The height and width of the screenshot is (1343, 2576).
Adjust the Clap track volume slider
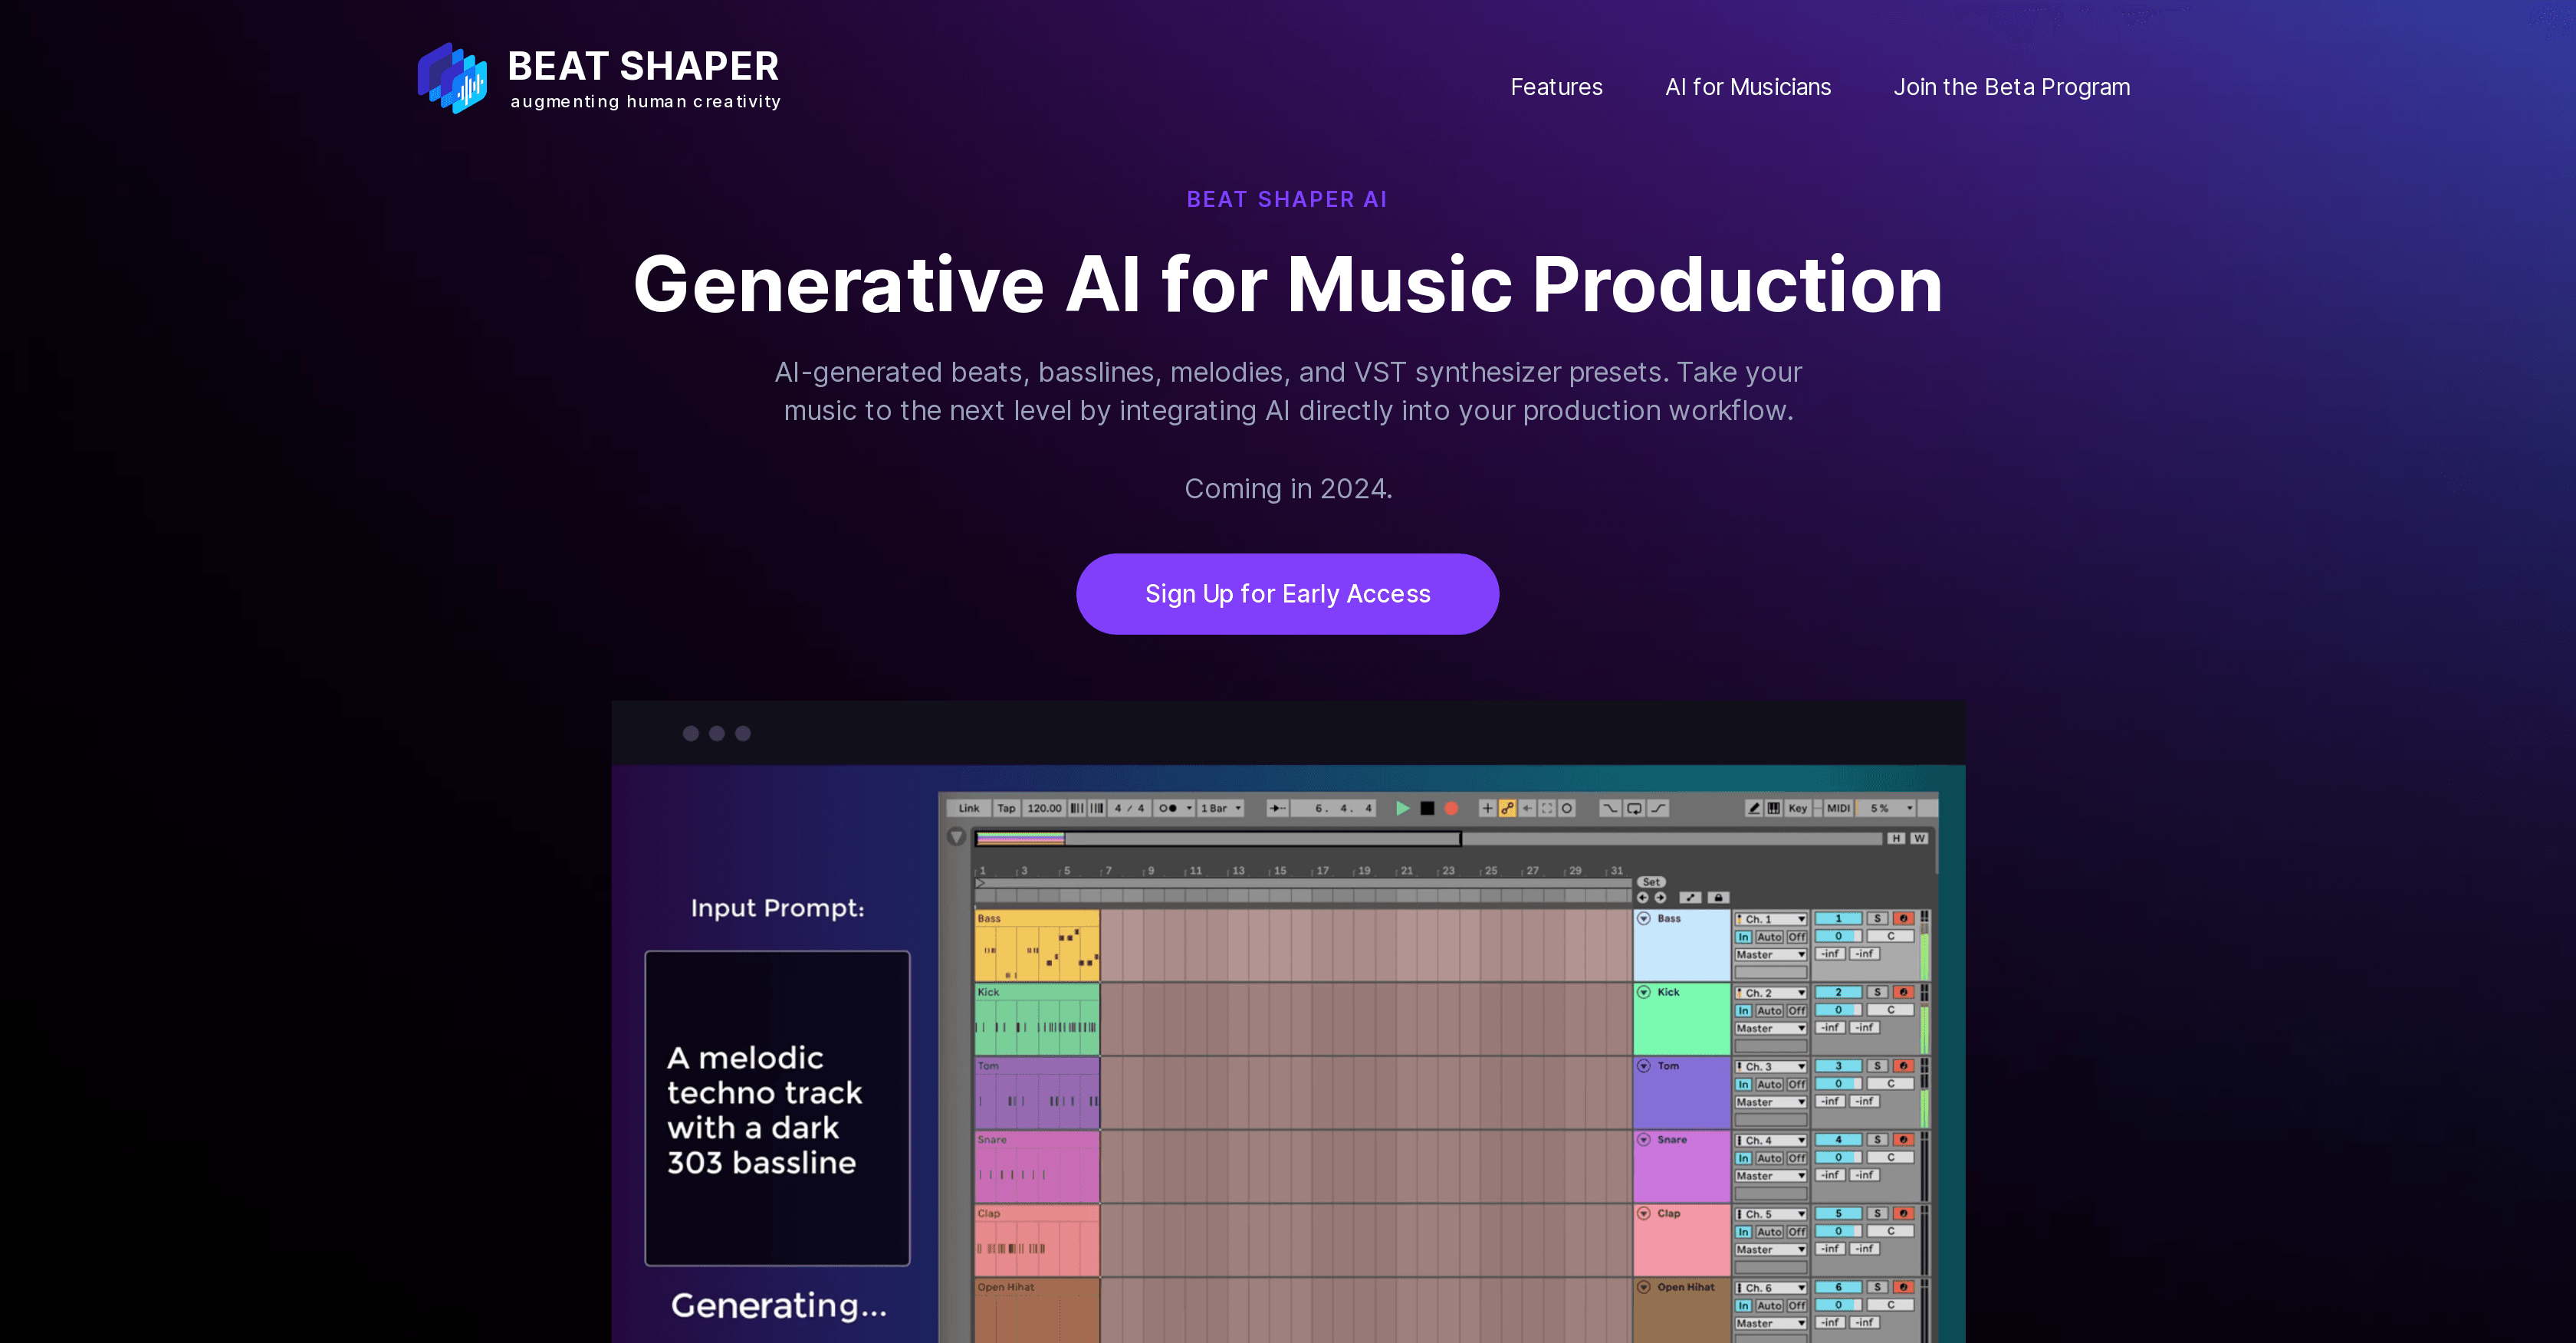click(1838, 1231)
